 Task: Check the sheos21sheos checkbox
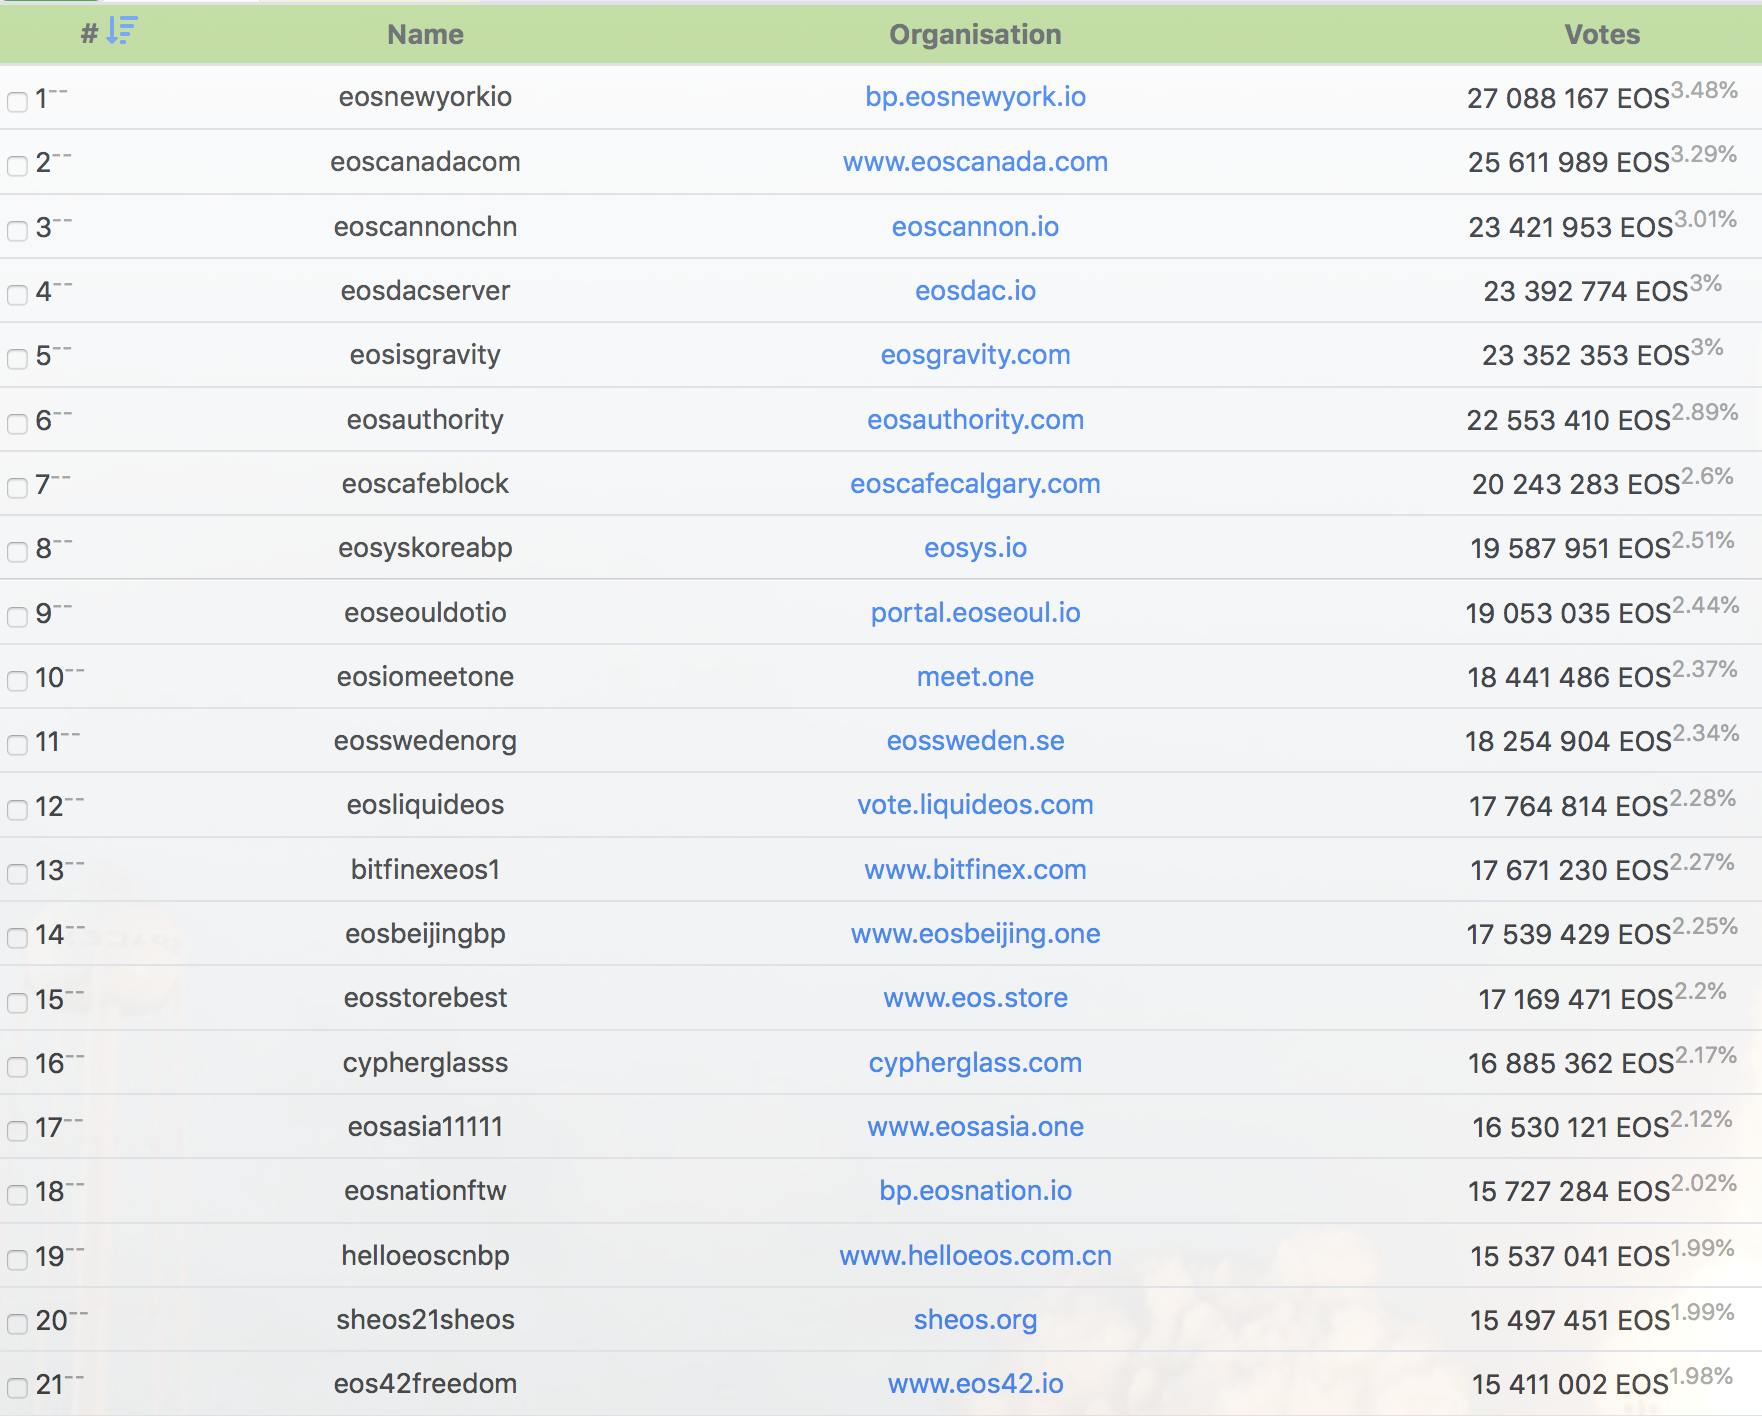tap(17, 1324)
